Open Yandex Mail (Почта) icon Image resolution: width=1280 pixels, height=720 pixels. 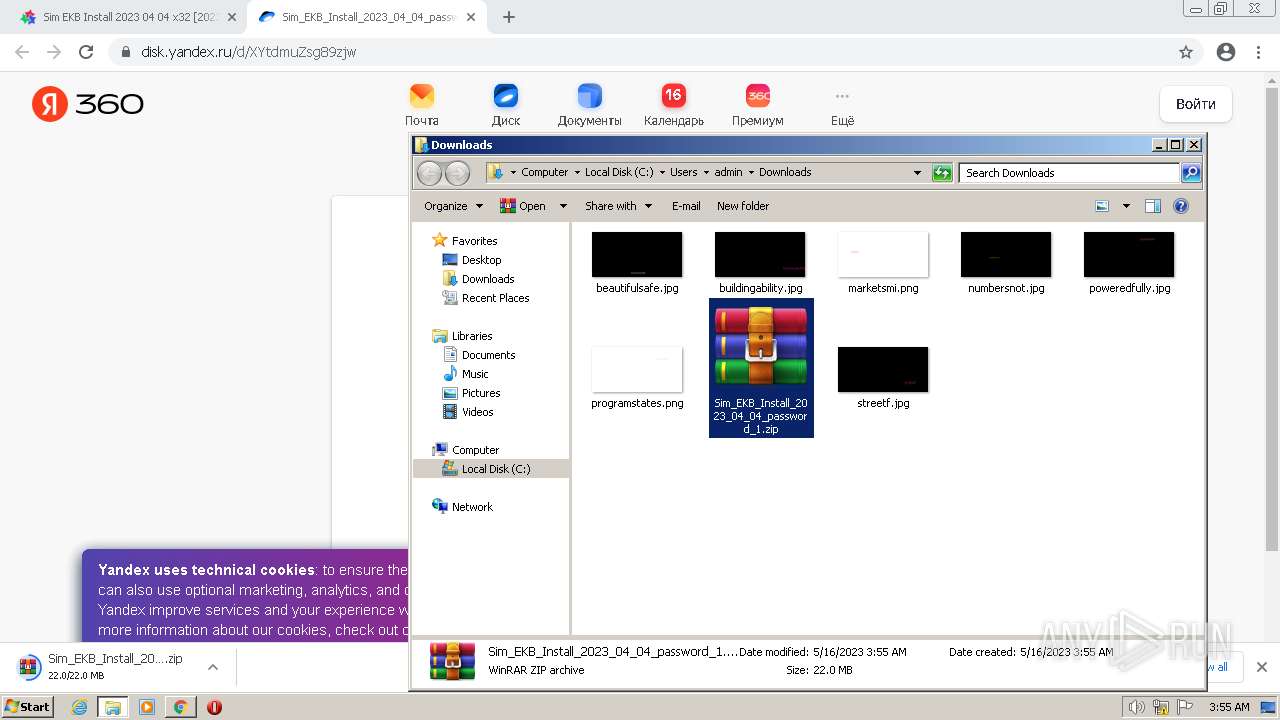click(422, 104)
